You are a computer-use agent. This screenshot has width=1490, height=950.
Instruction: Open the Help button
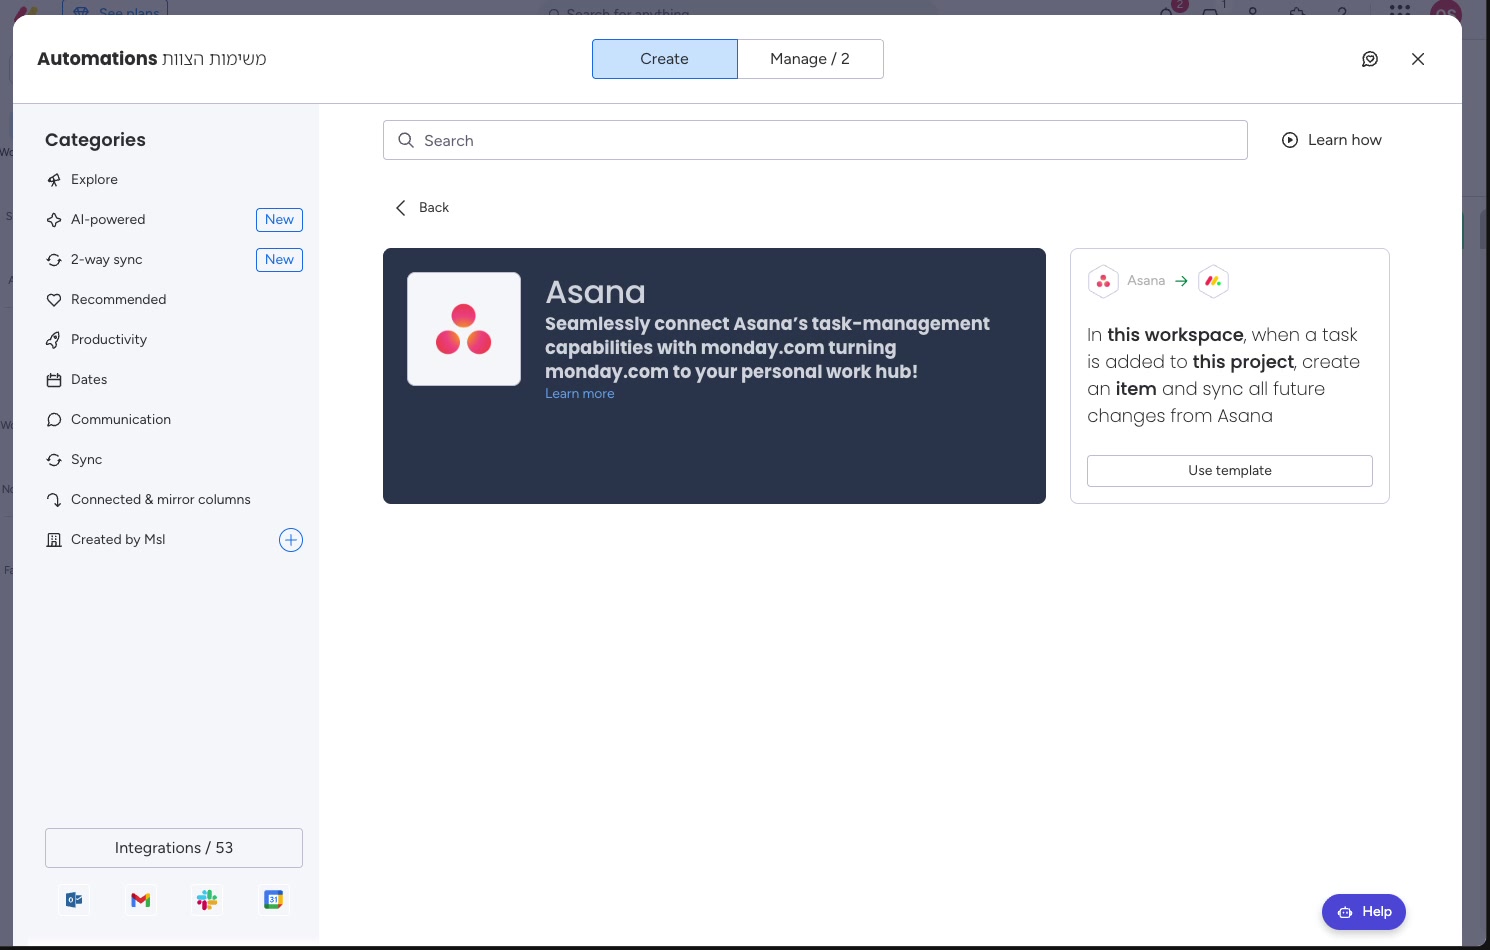pyautogui.click(x=1364, y=912)
